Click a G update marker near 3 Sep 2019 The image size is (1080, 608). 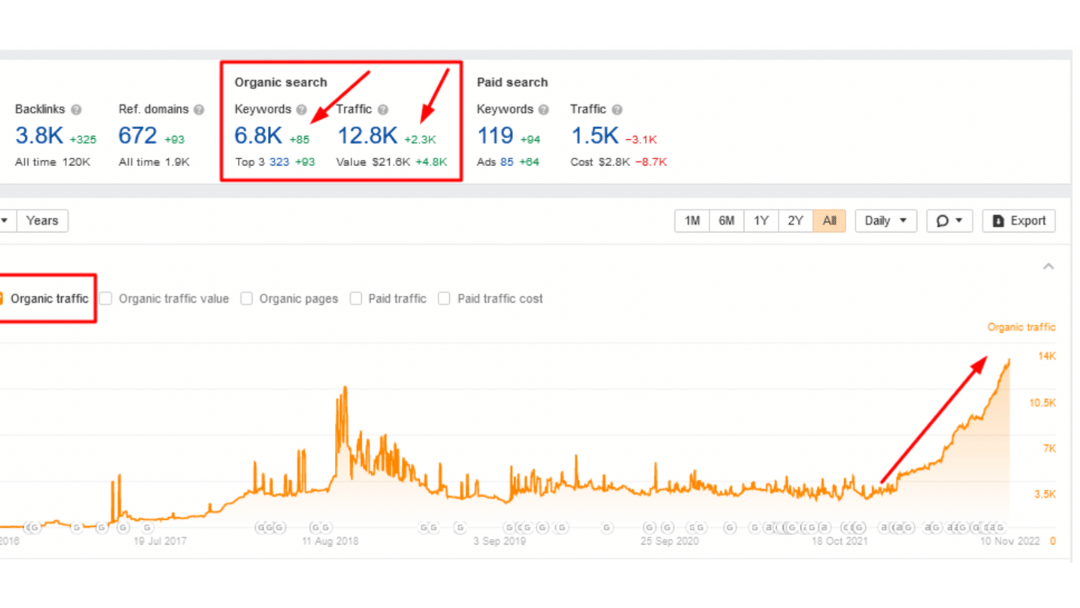[459, 527]
